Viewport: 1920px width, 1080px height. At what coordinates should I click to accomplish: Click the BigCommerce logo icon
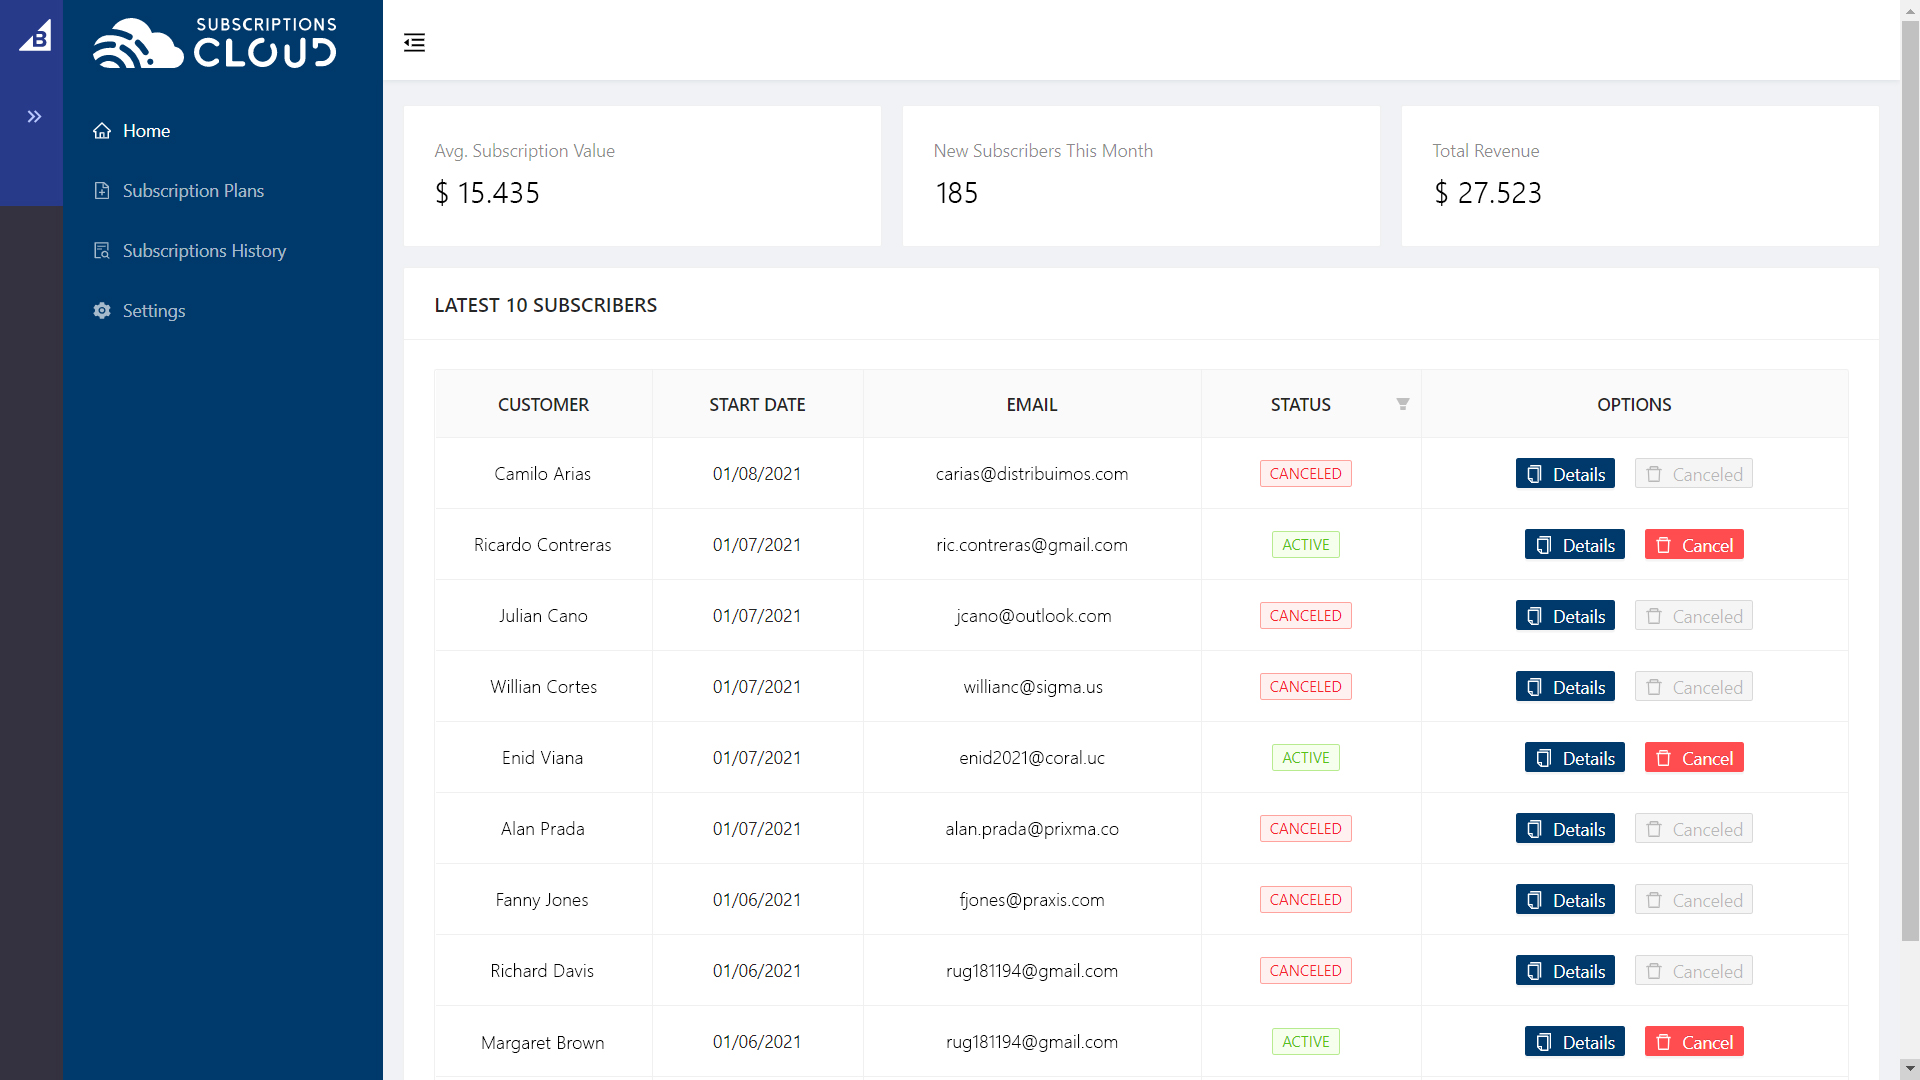[35, 36]
